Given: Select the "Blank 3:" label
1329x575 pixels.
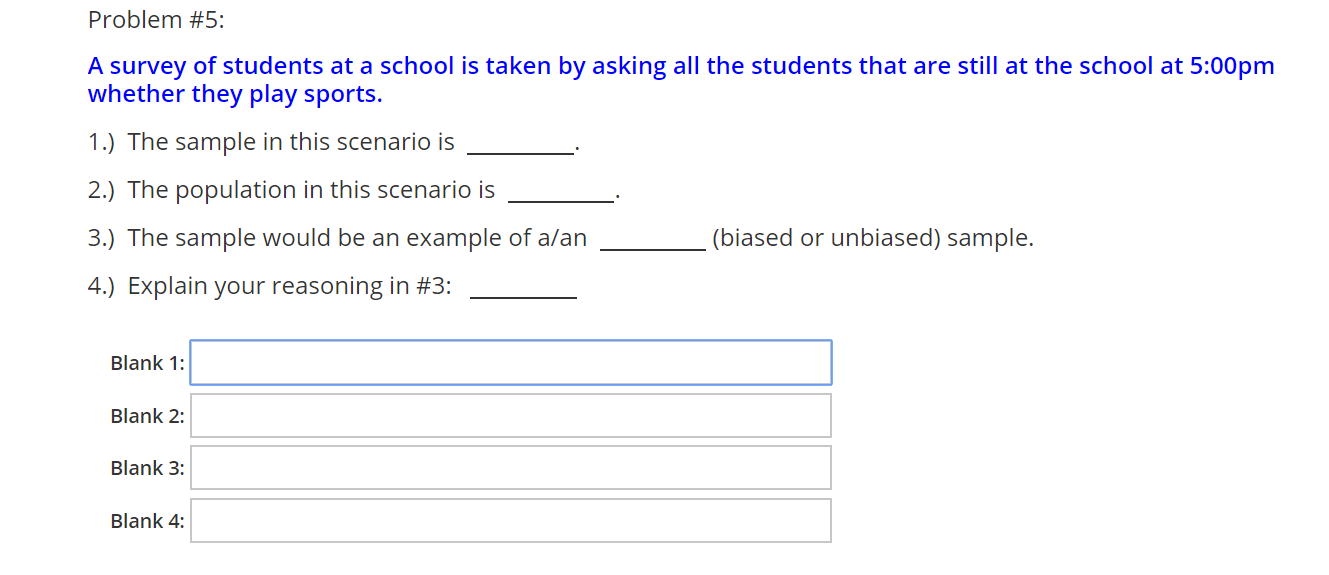Looking at the screenshot, I should point(147,468).
